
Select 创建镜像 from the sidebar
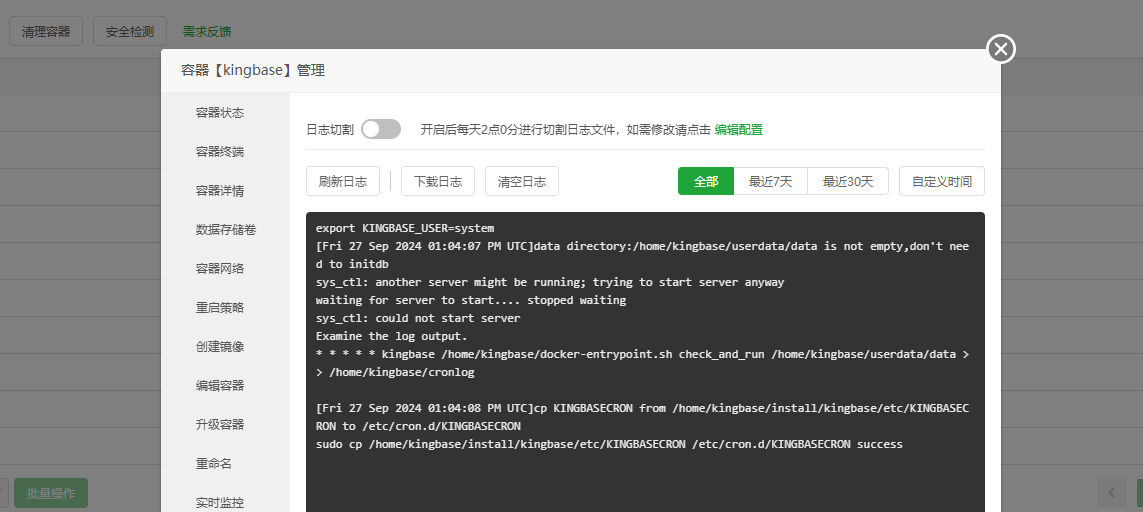[x=220, y=347]
